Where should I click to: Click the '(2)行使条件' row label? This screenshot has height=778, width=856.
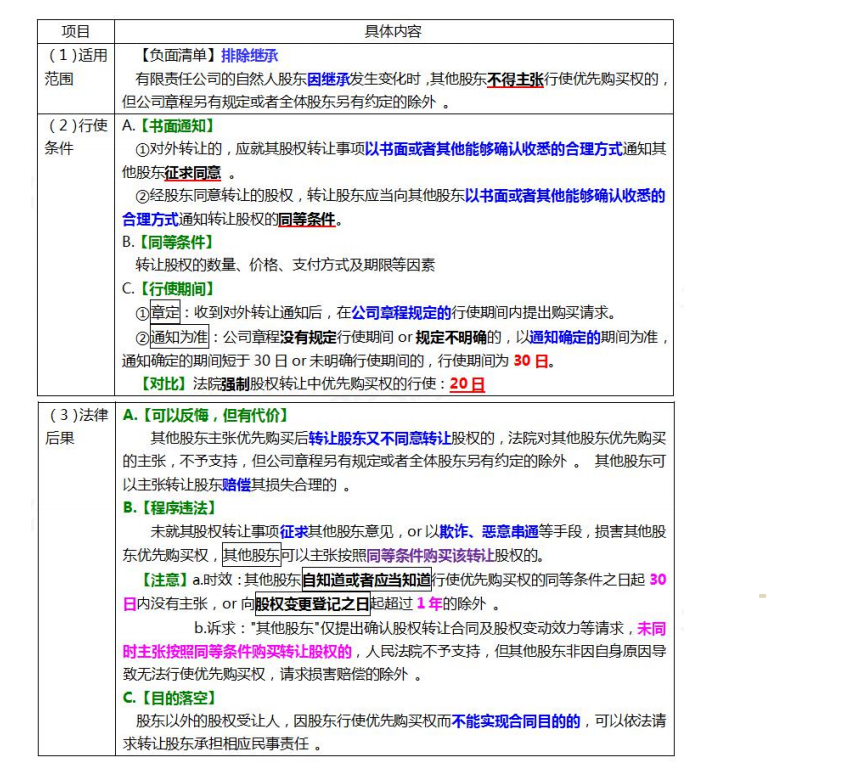coord(76,136)
